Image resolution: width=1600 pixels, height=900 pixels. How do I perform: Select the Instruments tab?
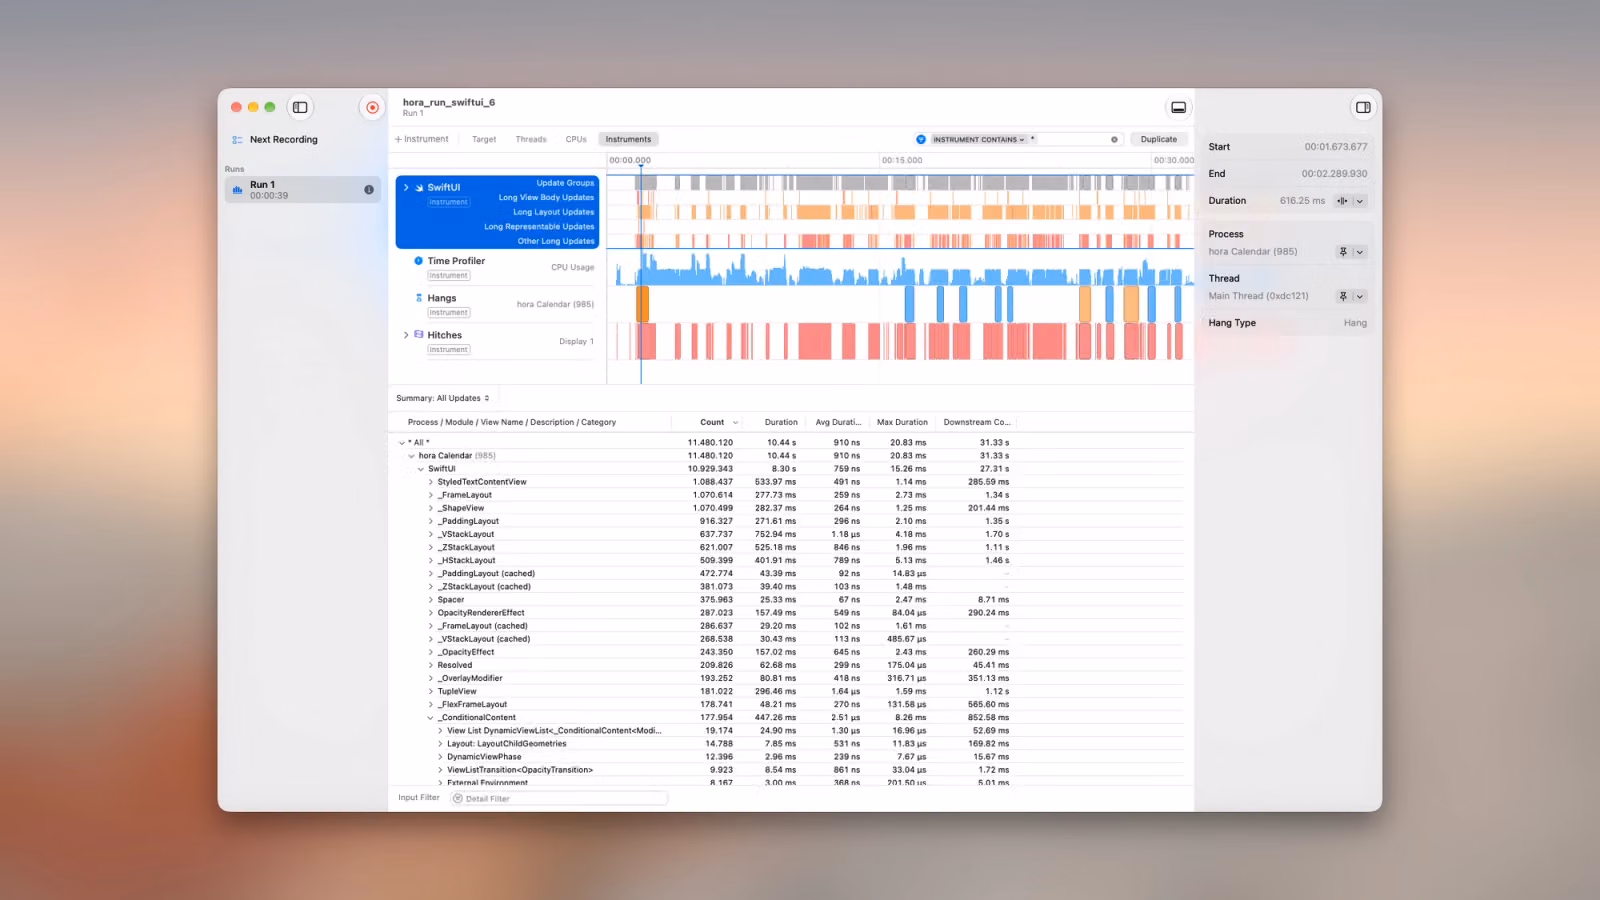click(x=628, y=139)
